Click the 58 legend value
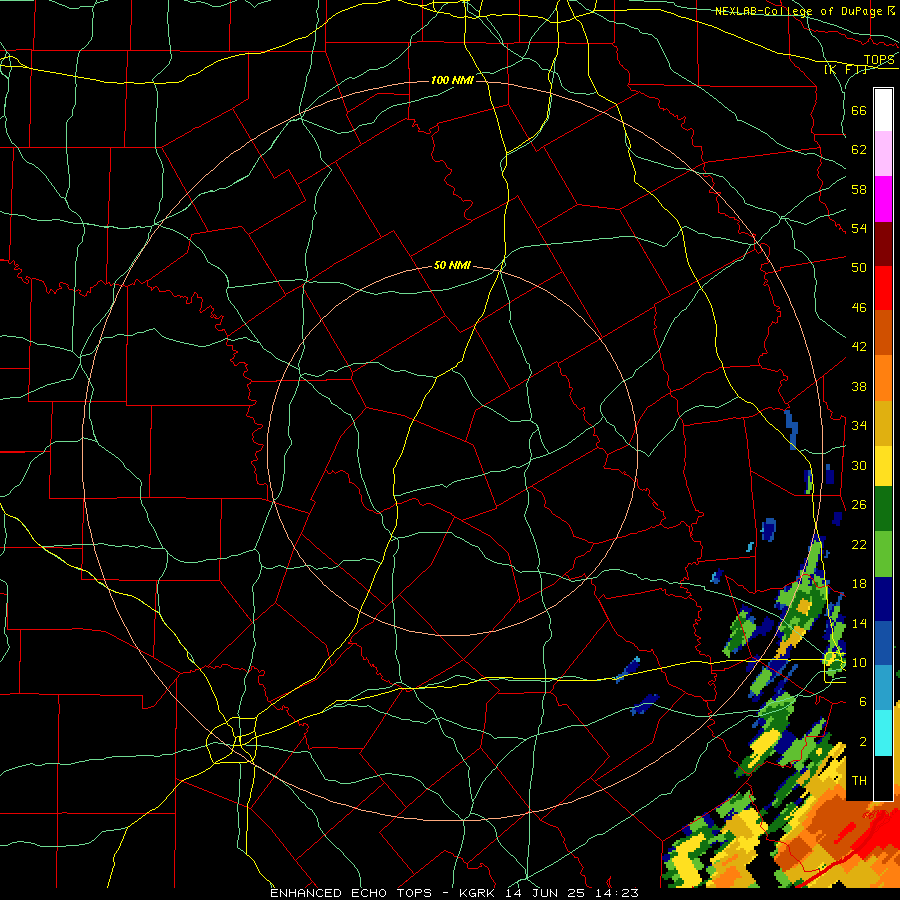This screenshot has height=900, width=900. 859,189
